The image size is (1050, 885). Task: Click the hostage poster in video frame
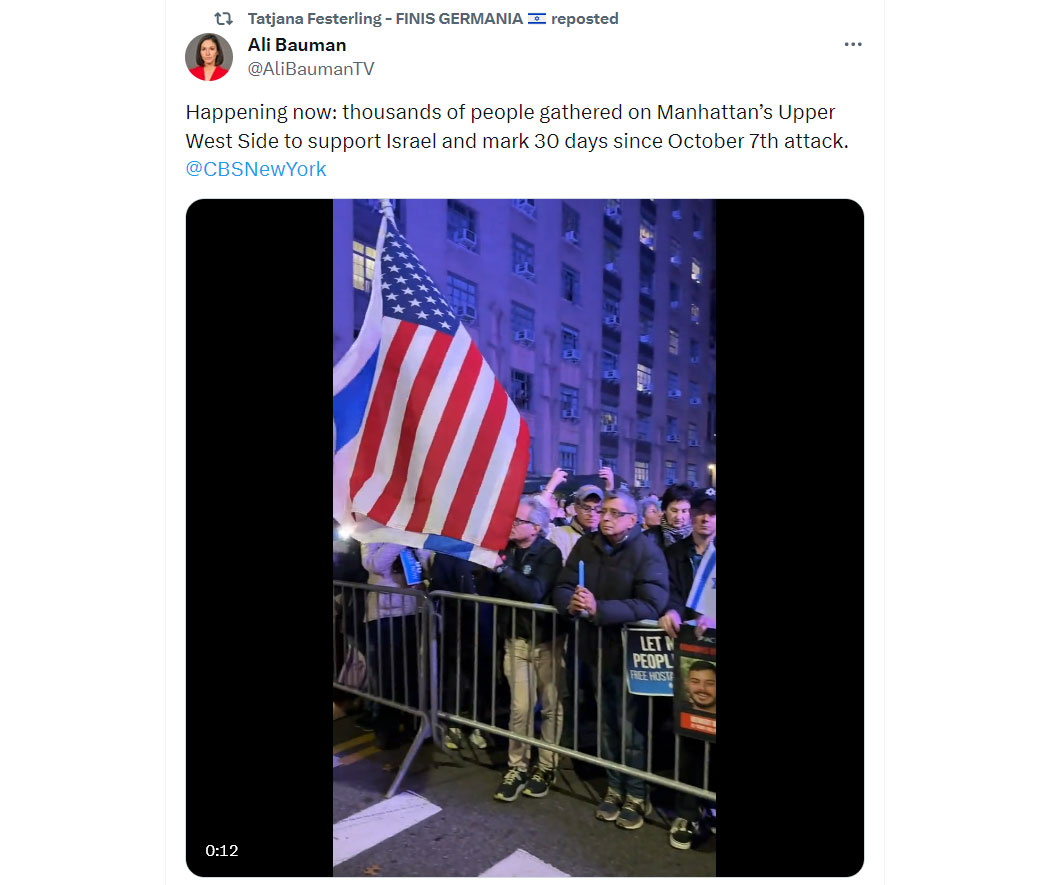(x=695, y=681)
